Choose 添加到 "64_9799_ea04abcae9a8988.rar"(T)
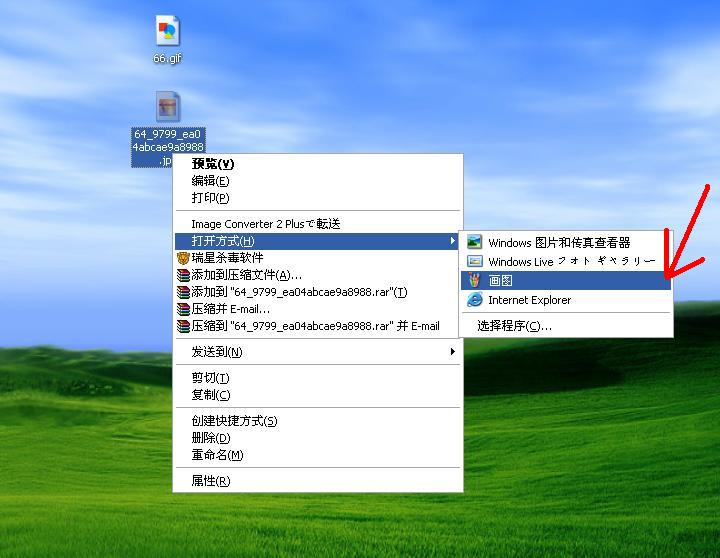The width and height of the screenshot is (720, 558). (318, 292)
